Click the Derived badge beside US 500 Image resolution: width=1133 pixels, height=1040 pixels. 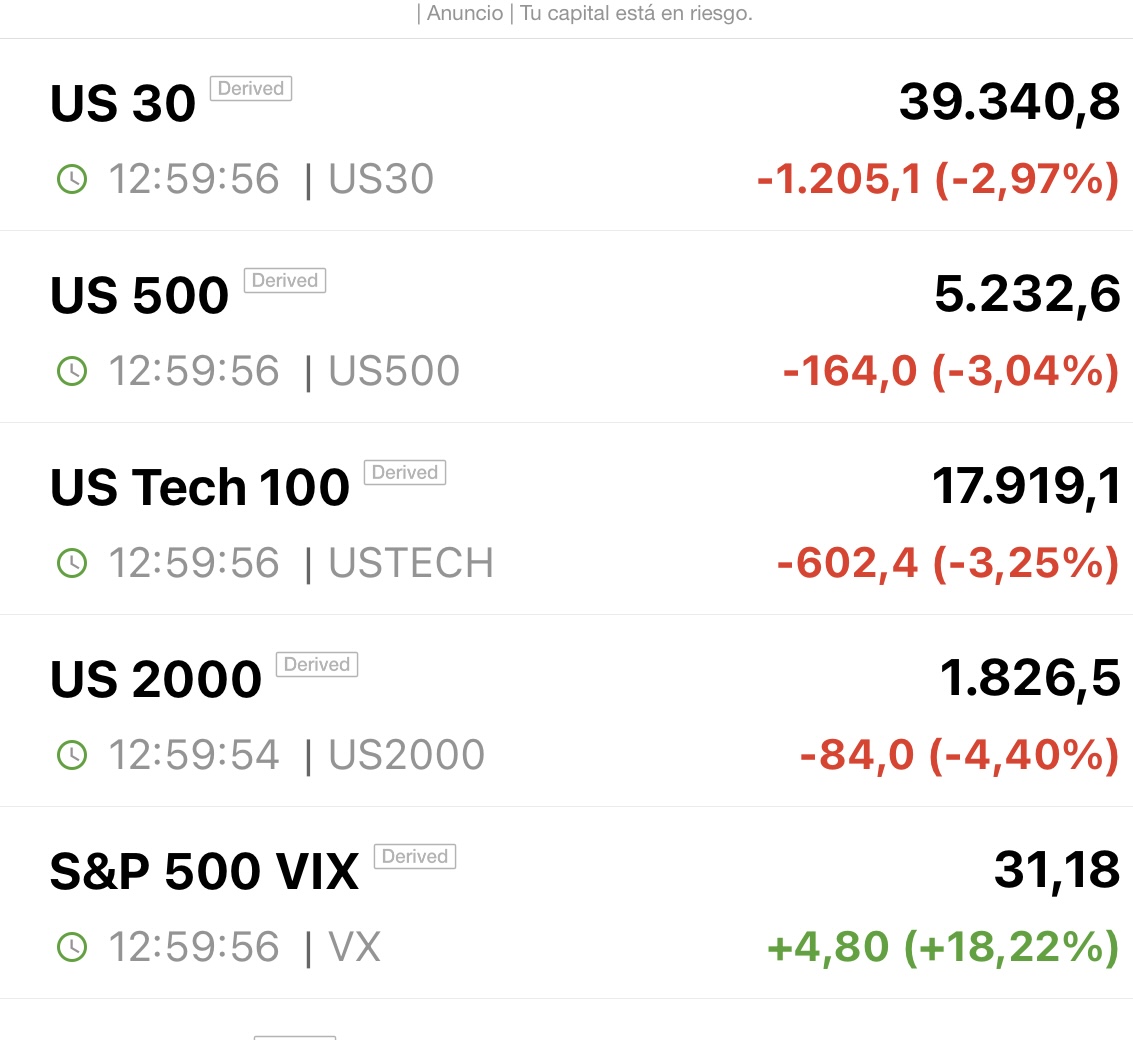point(285,280)
